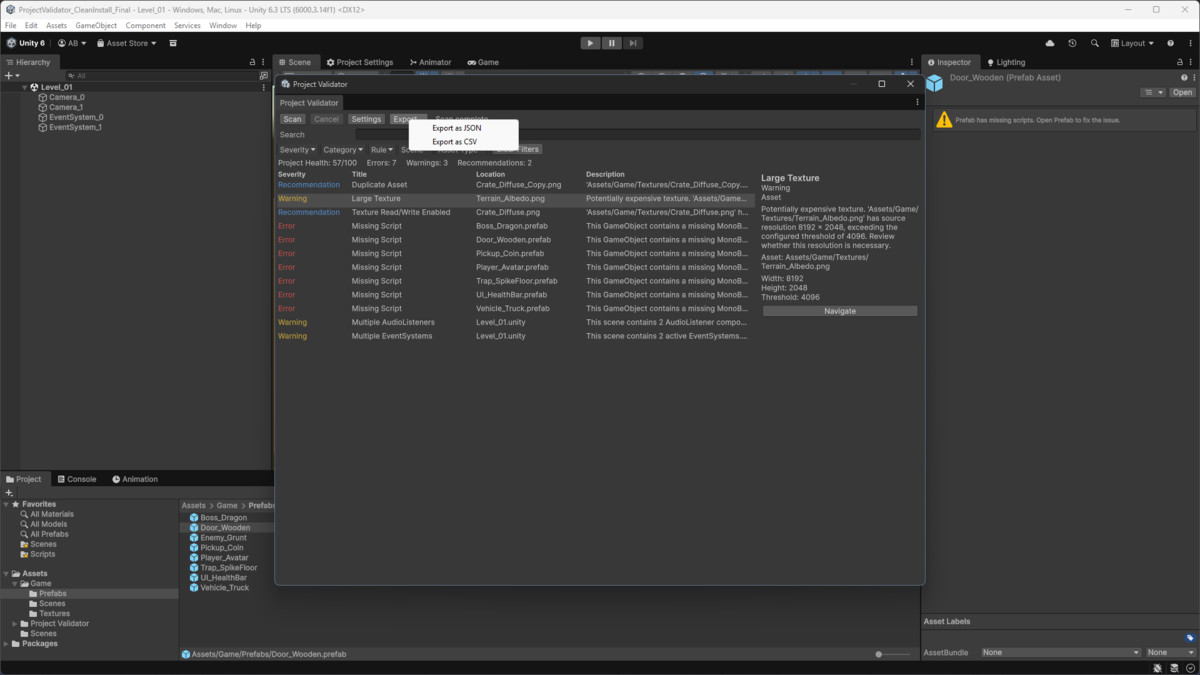This screenshot has height=675, width=1200.
Task: Click the Pause button in the toolbar
Action: click(612, 43)
